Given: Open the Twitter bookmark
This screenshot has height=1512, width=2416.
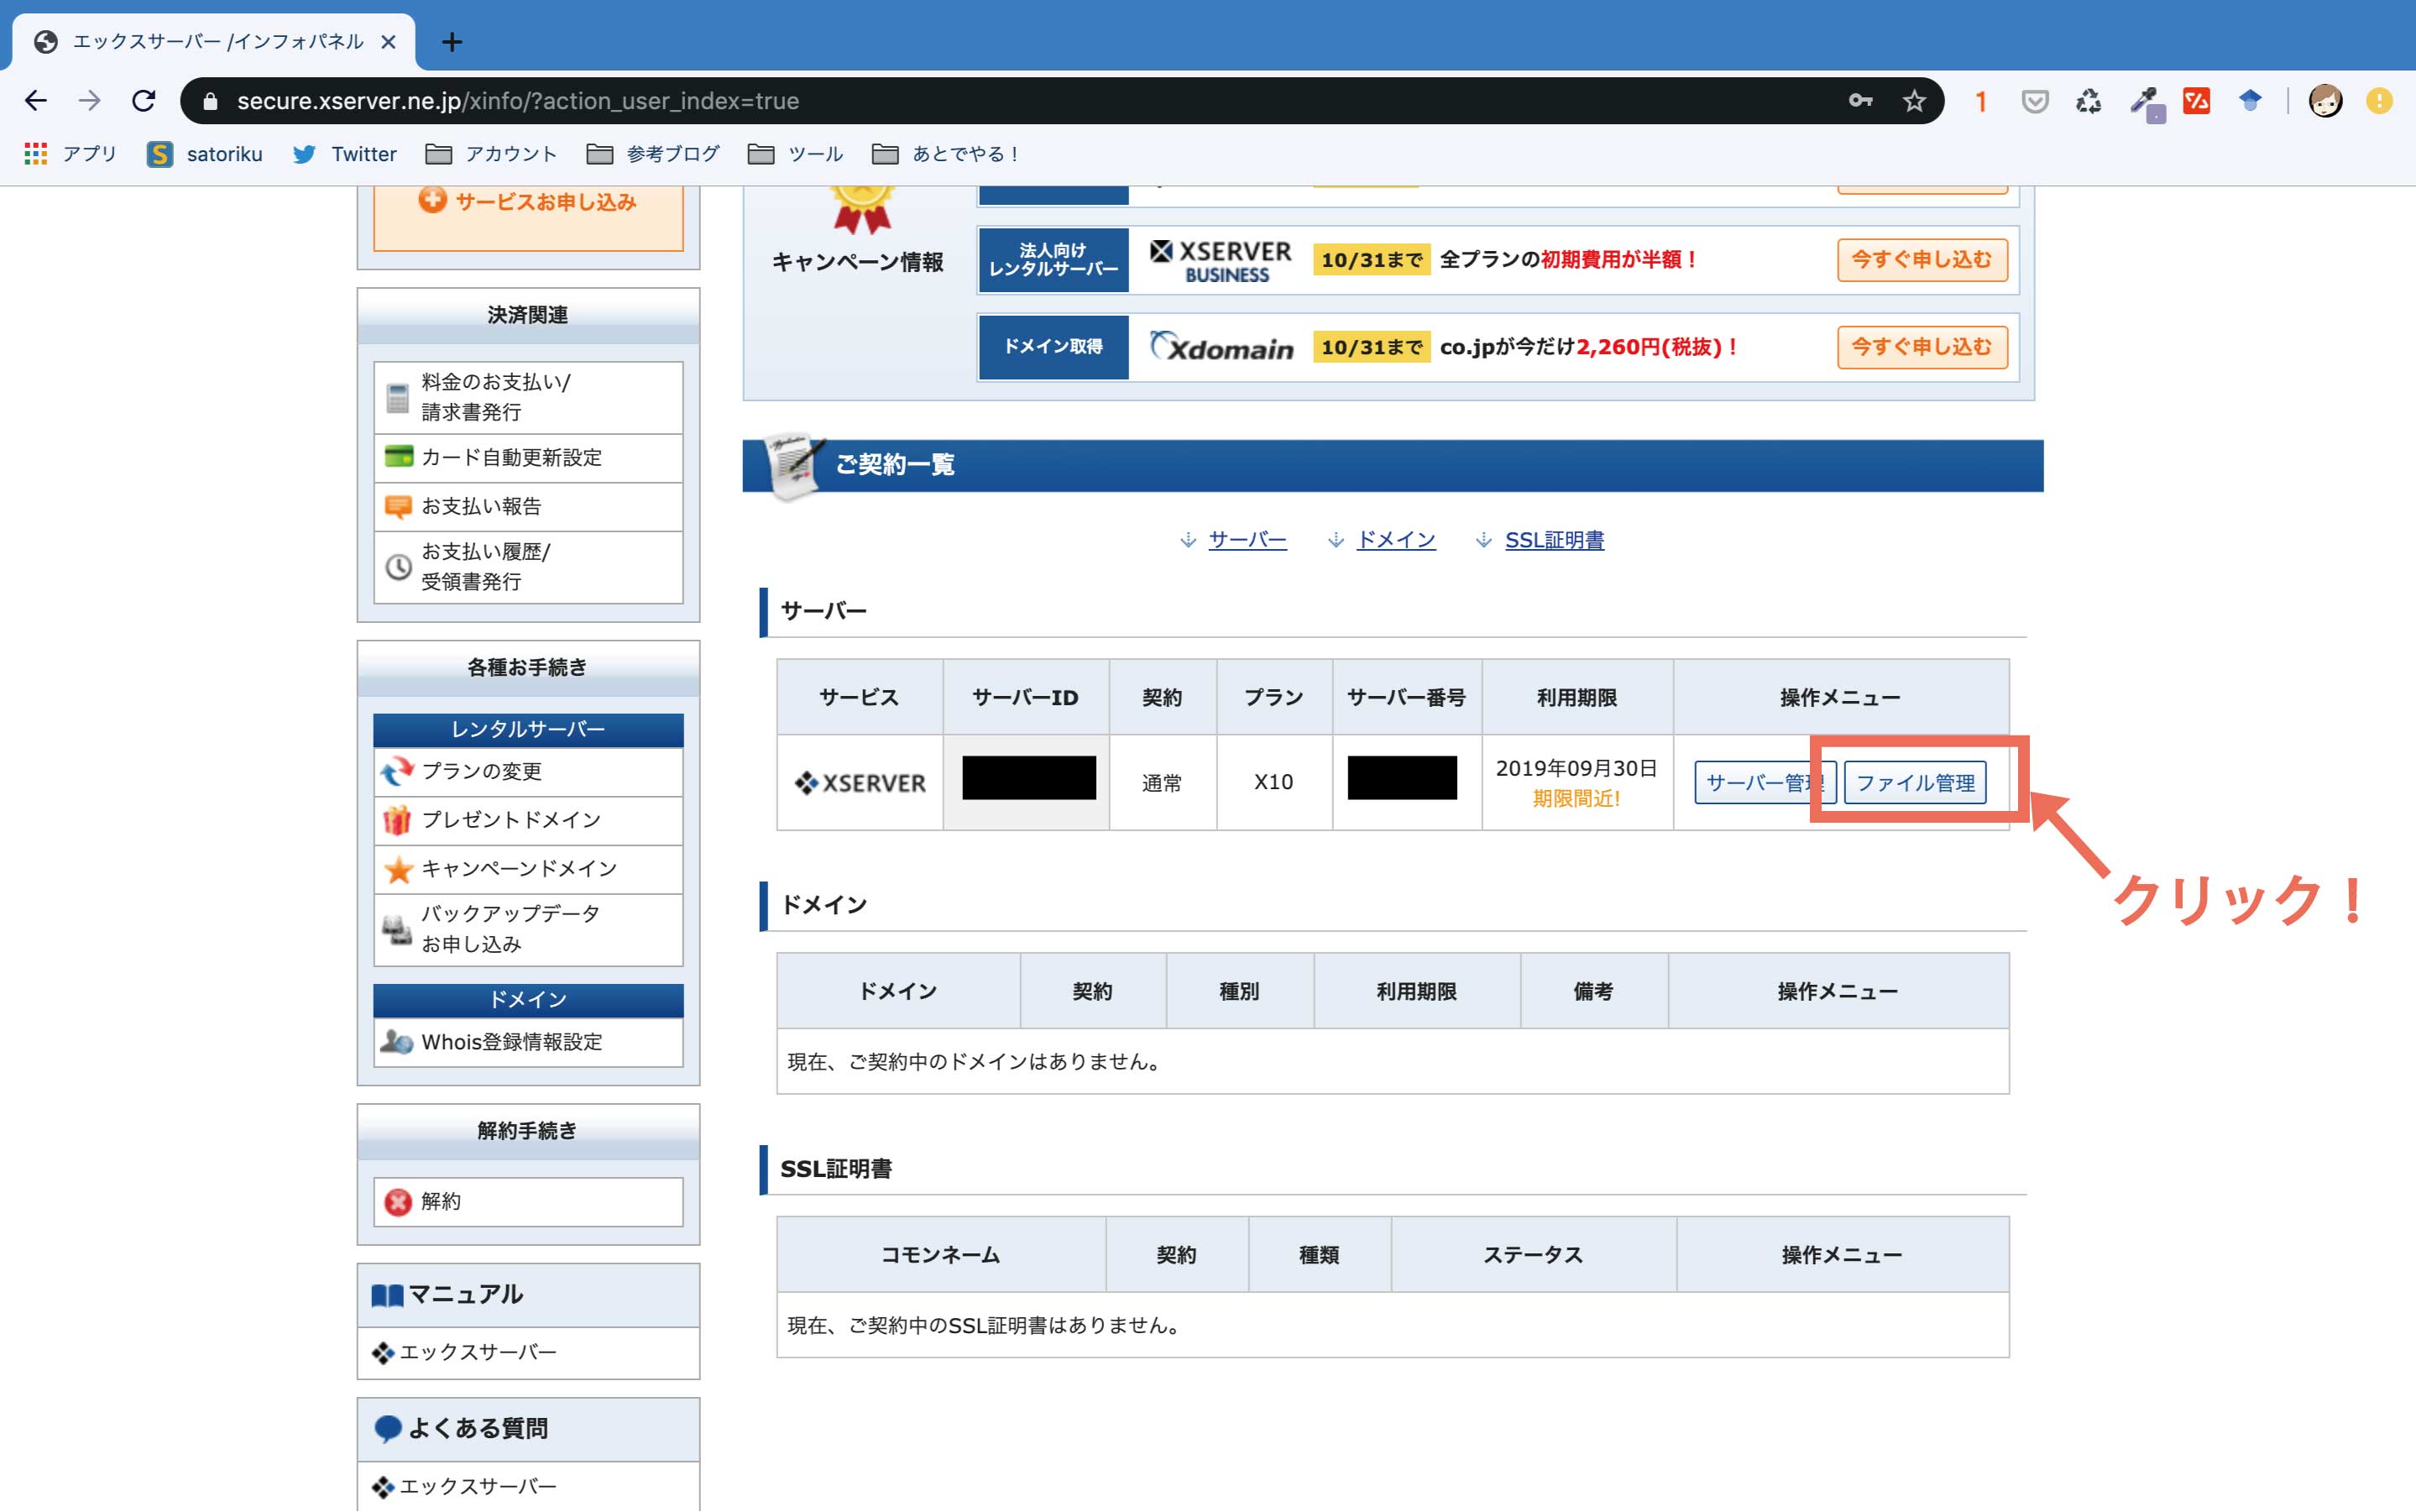Looking at the screenshot, I should pyautogui.click(x=344, y=154).
